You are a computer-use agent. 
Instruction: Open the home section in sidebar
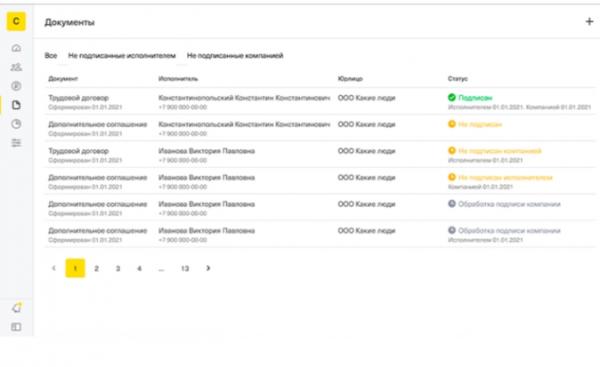click(x=16, y=48)
